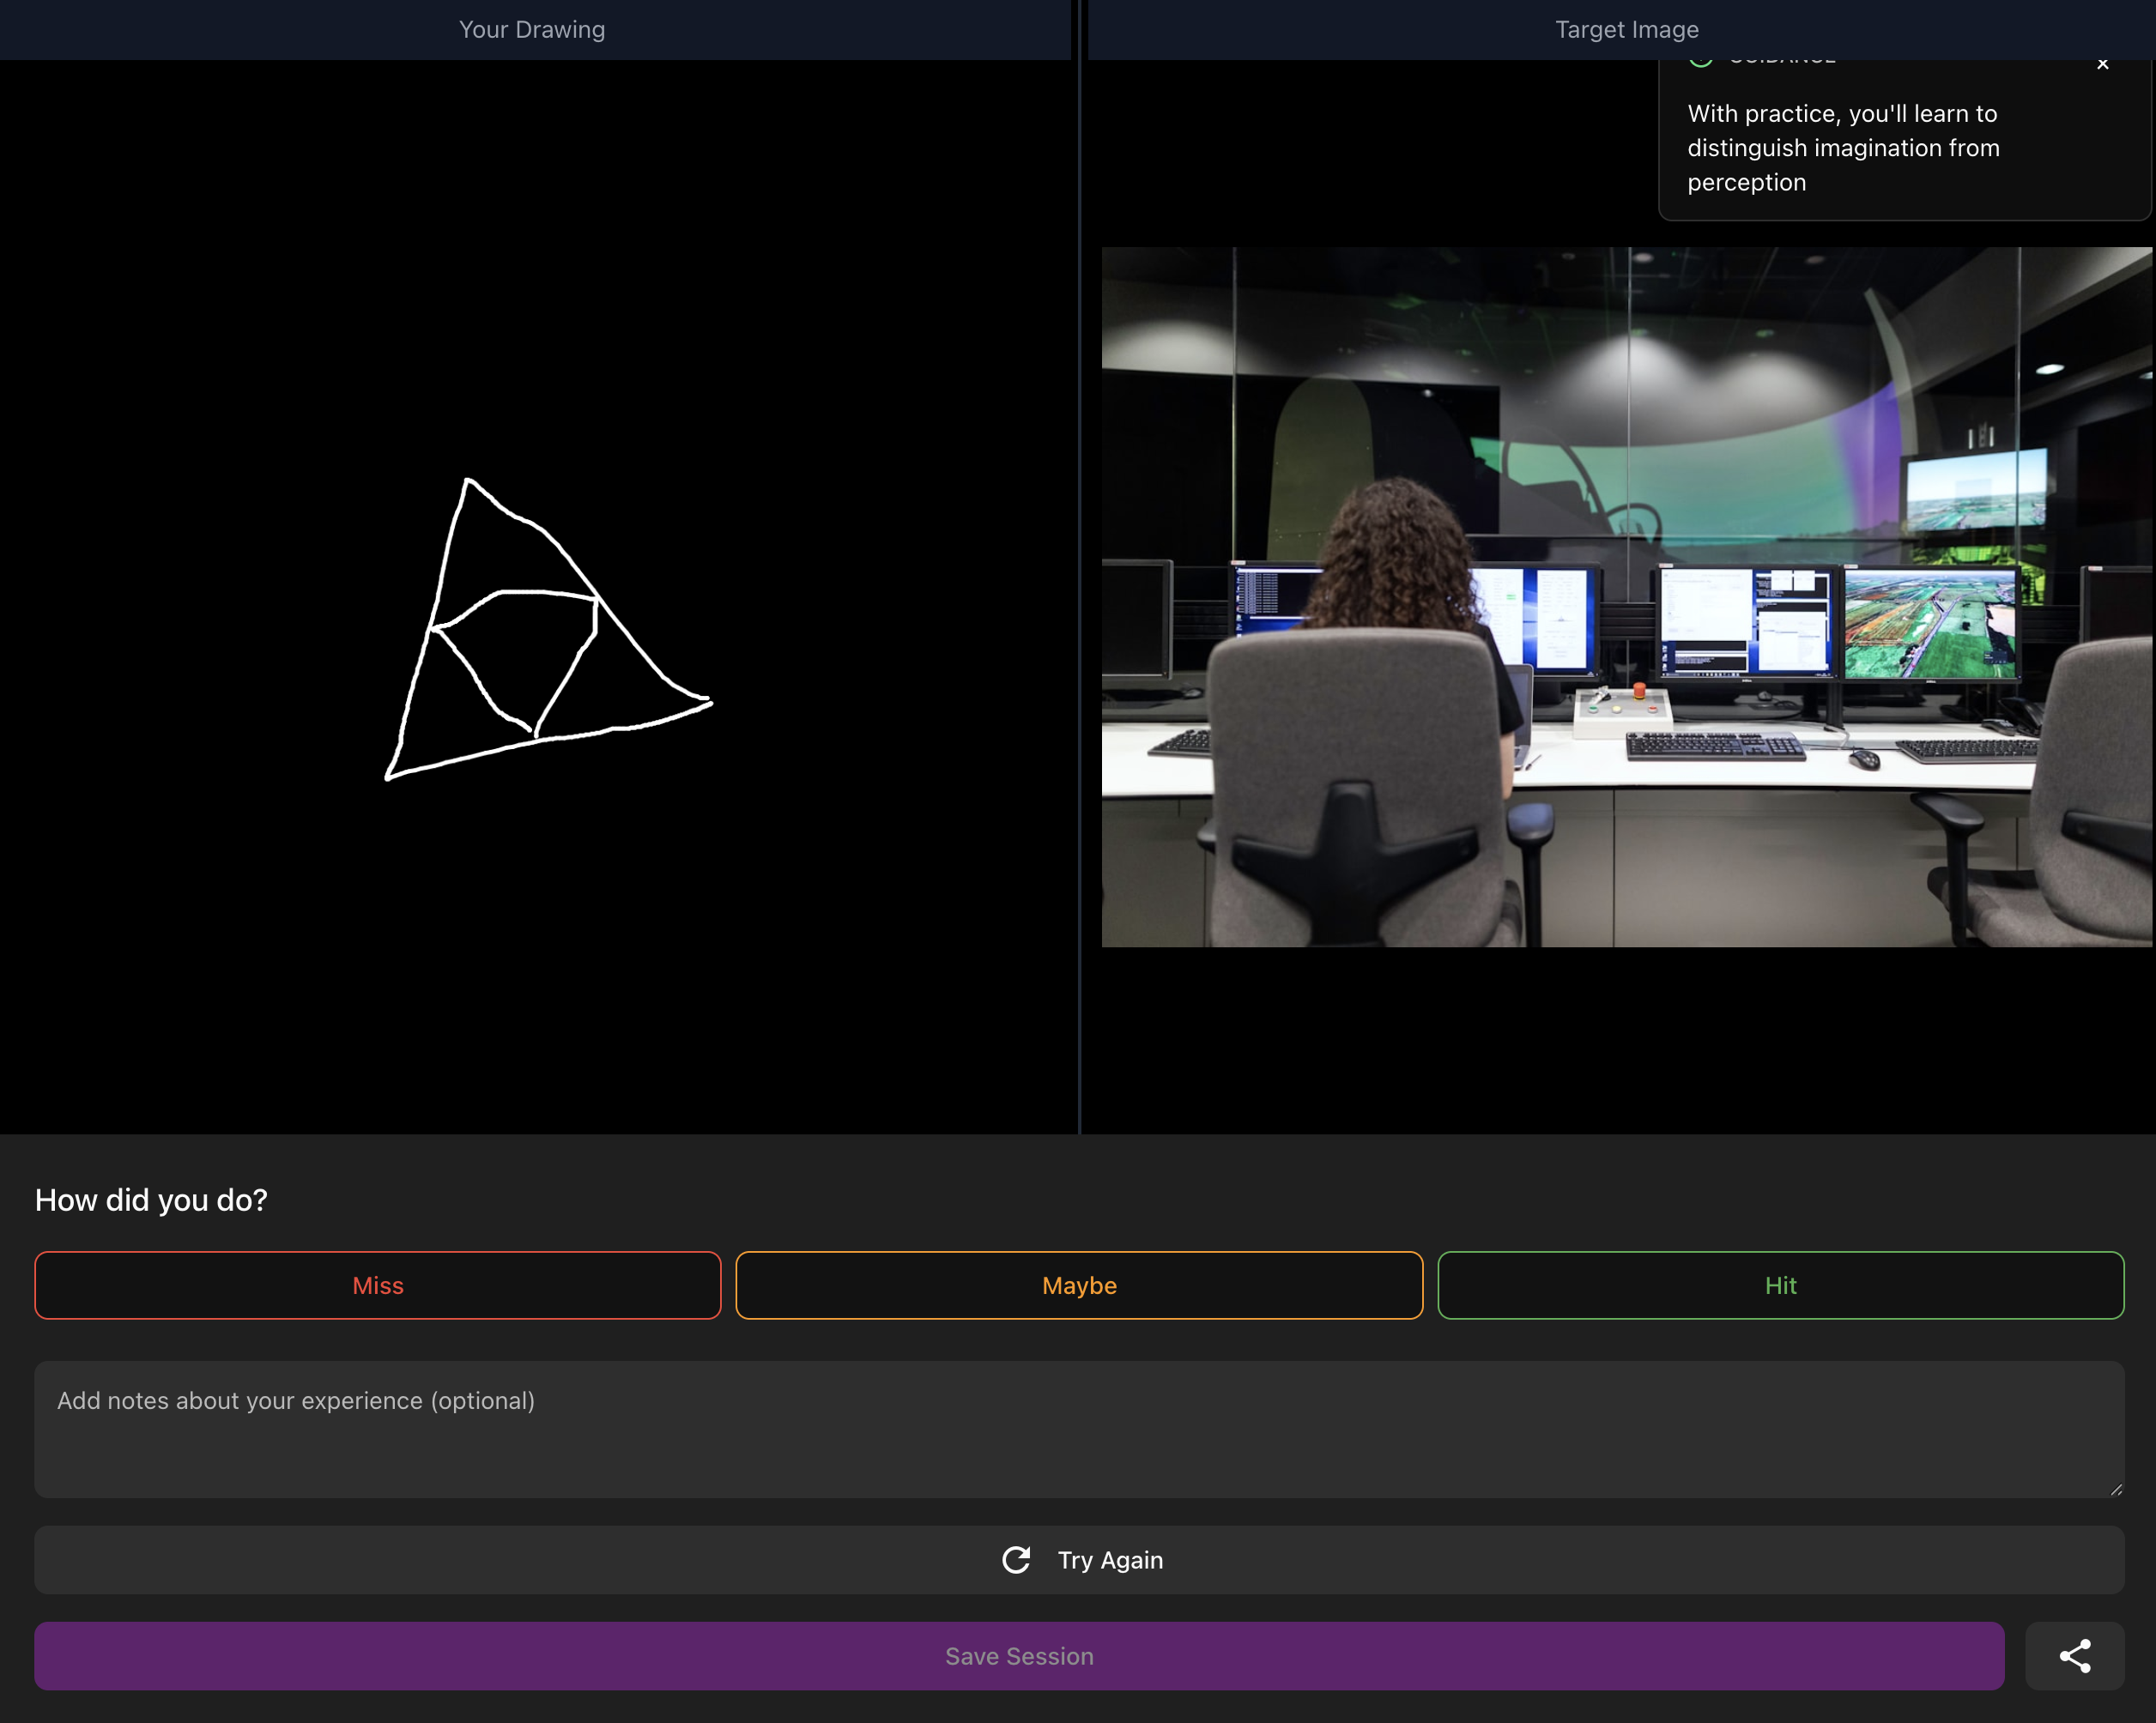Open the share icon button
This screenshot has width=2156, height=1723.
coord(2075,1656)
